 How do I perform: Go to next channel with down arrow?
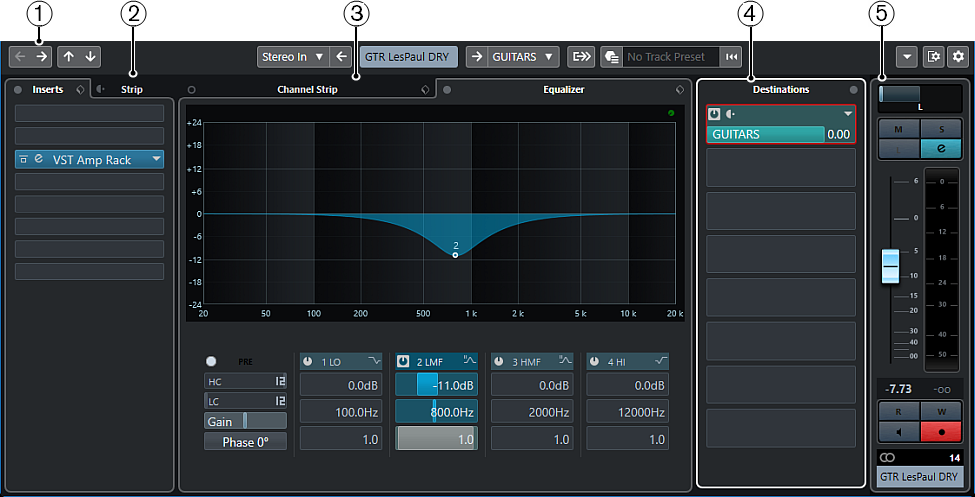pyautogui.click(x=90, y=57)
